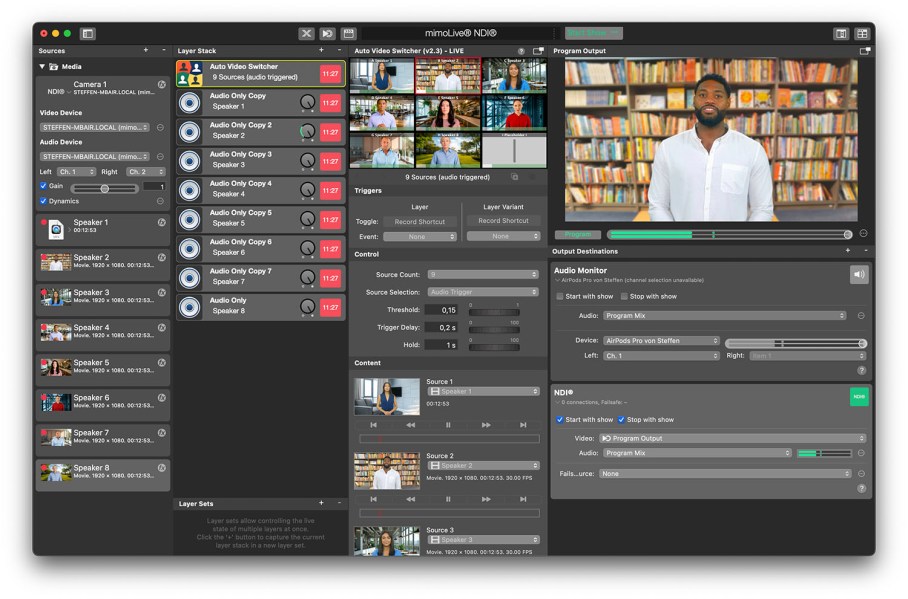This screenshot has width=908, height=599.
Task: Toggle live button on Audio Only Copy 3
Action: point(330,161)
